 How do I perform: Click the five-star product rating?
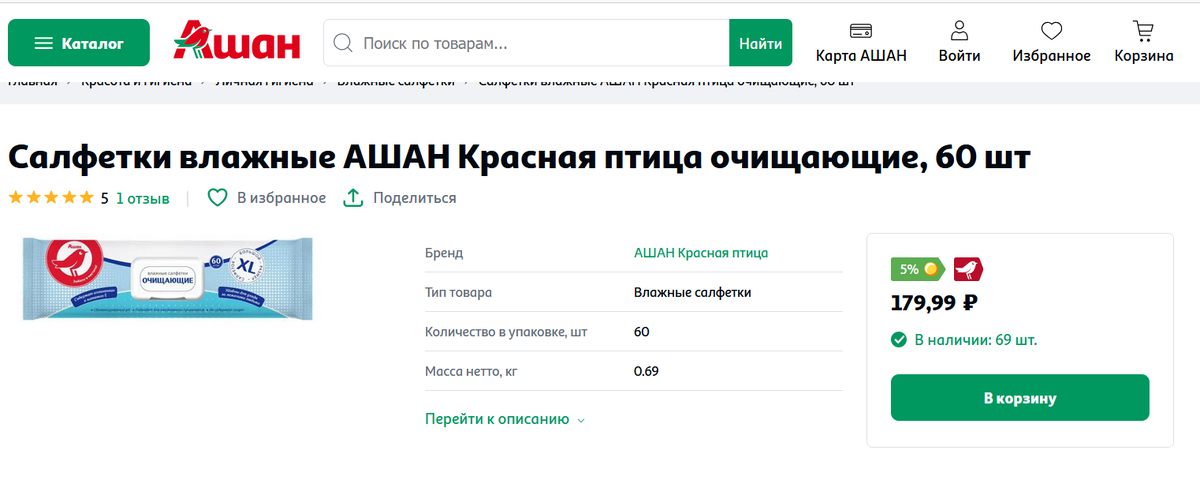(51, 198)
